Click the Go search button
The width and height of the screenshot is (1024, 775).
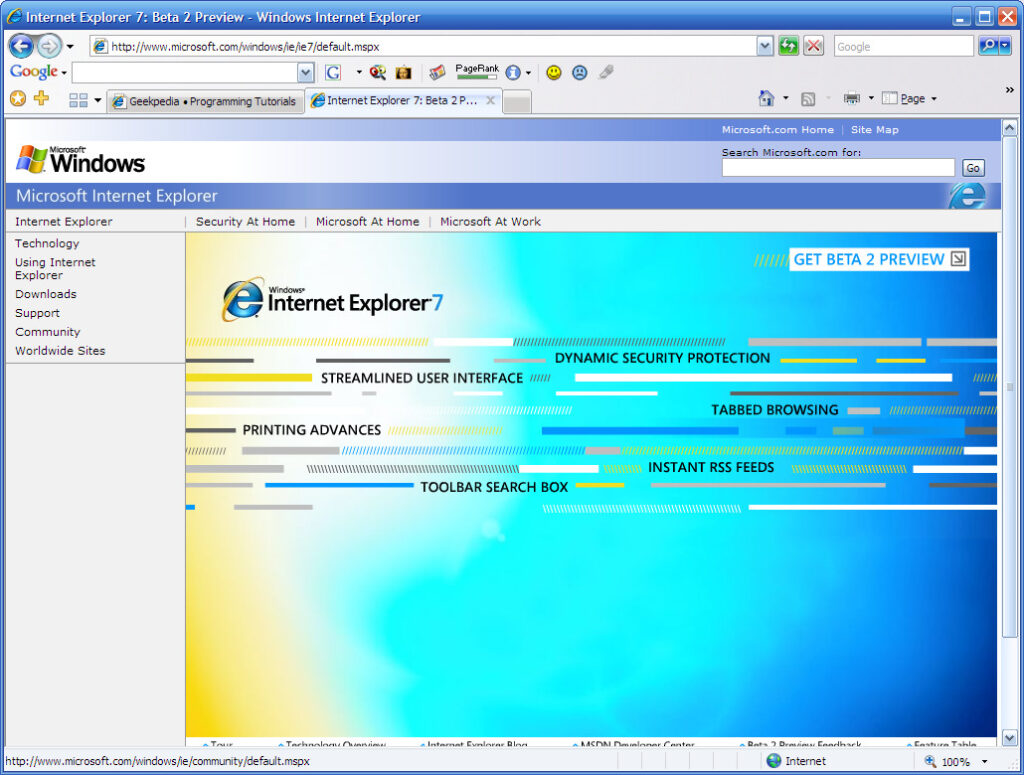(972, 168)
